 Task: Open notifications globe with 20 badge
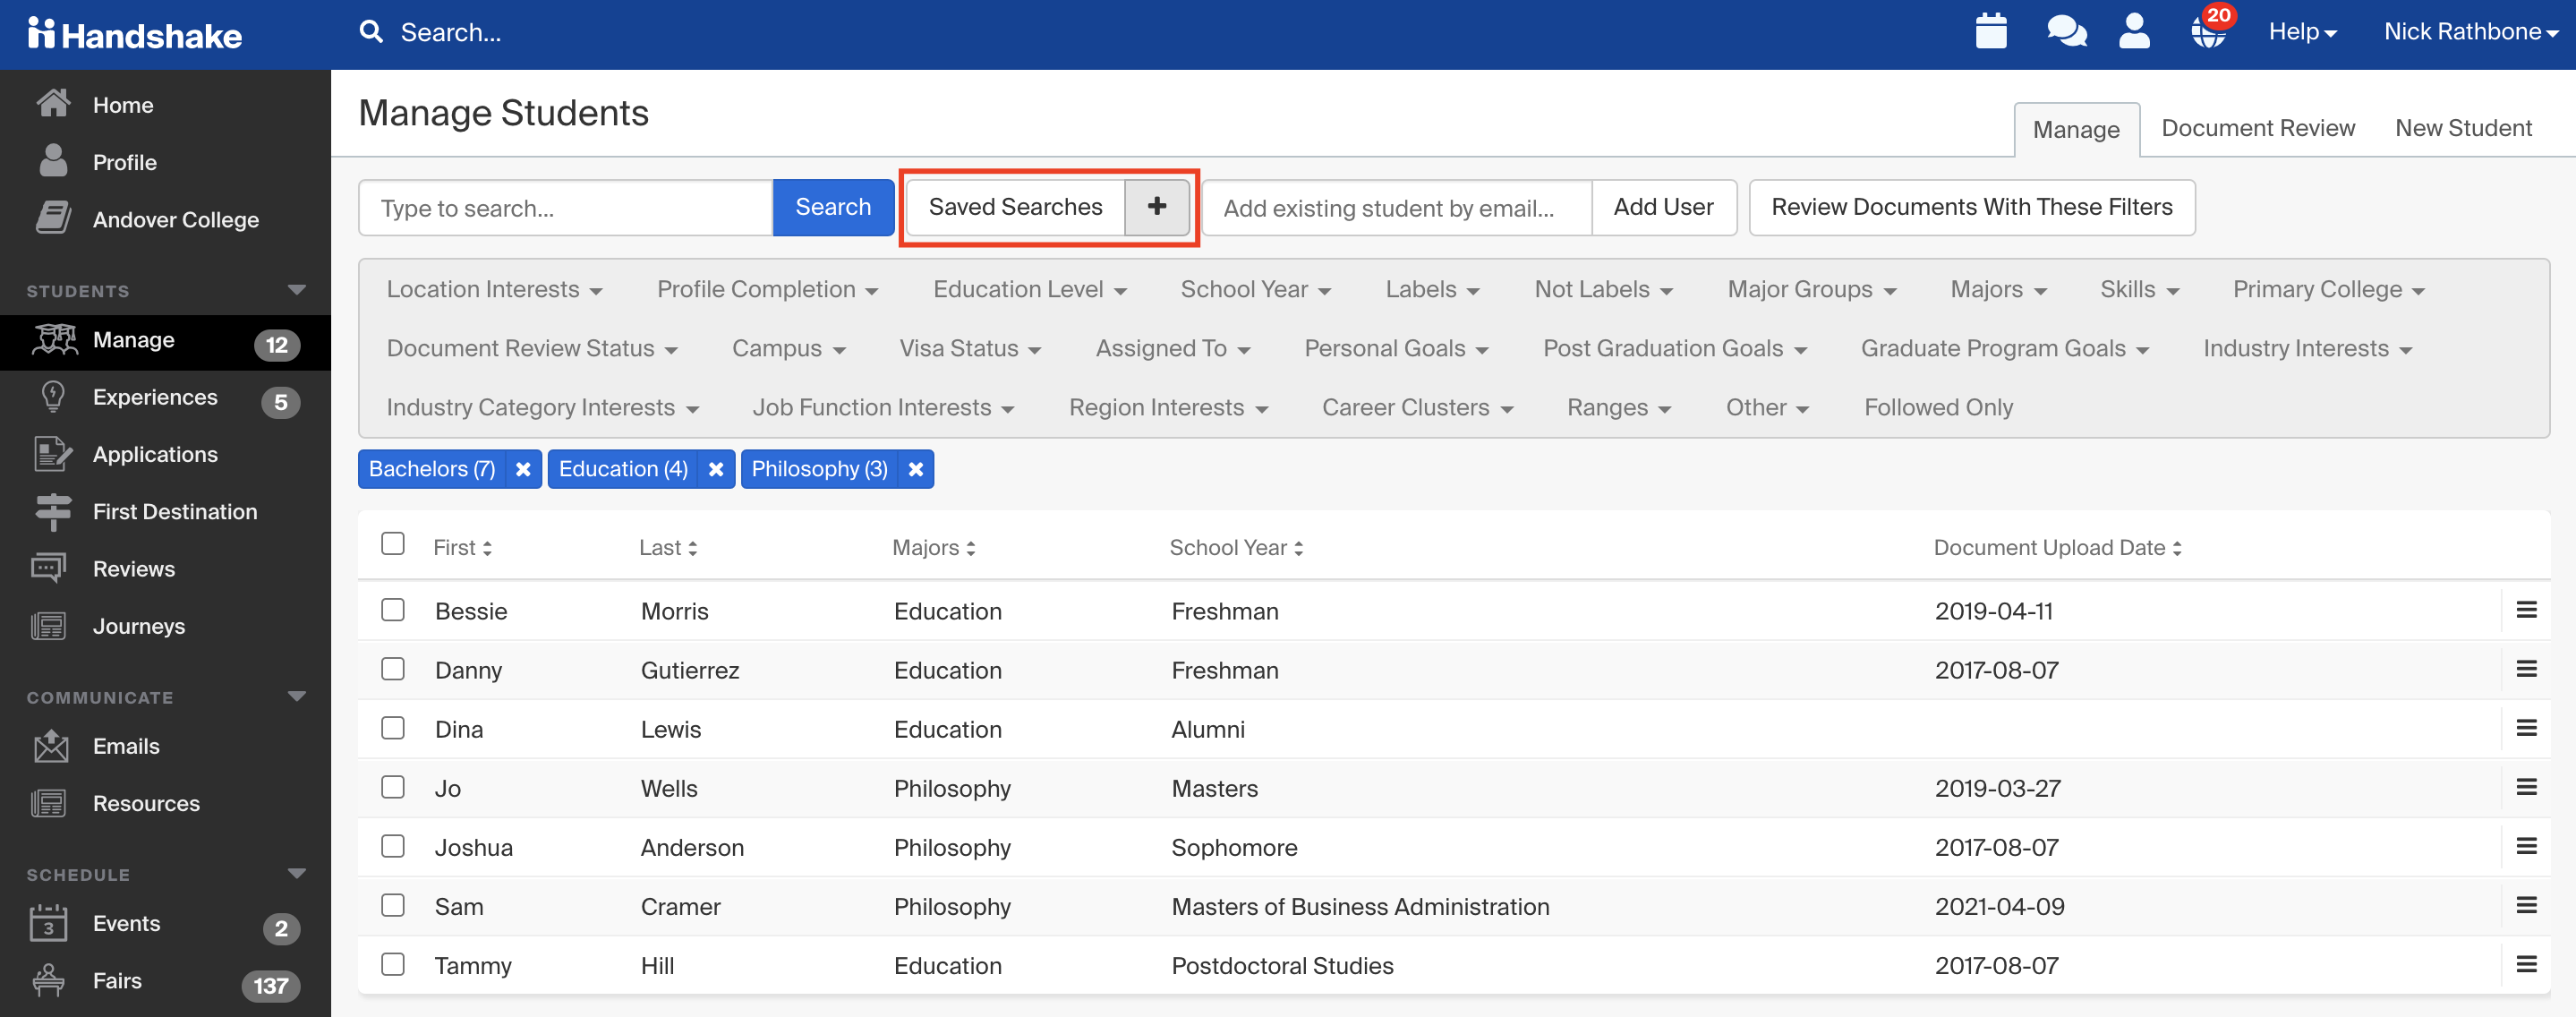[x=2210, y=30]
